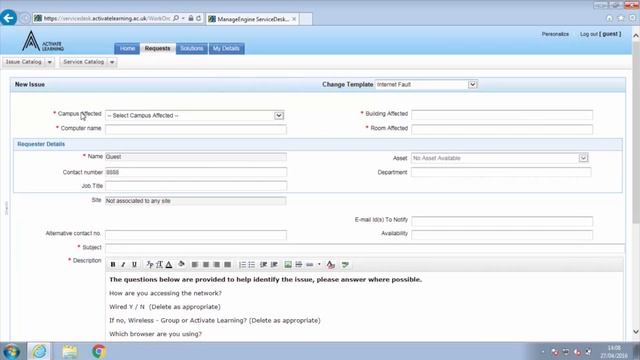Toggle bold formatting in Description editor

[113, 264]
